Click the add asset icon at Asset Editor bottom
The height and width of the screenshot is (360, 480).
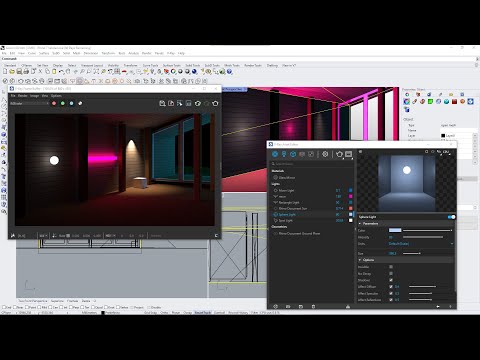pos(275,306)
